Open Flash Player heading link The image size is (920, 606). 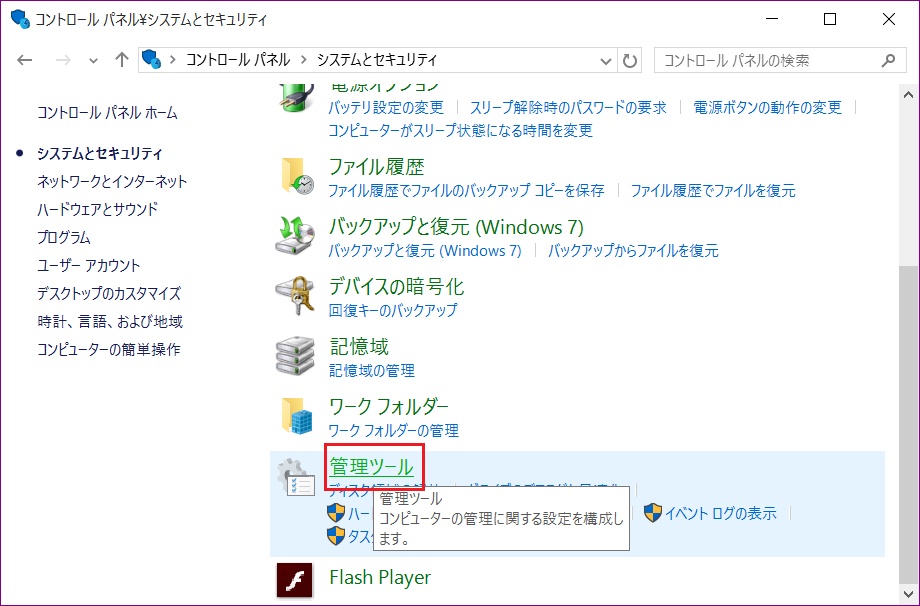point(380,577)
